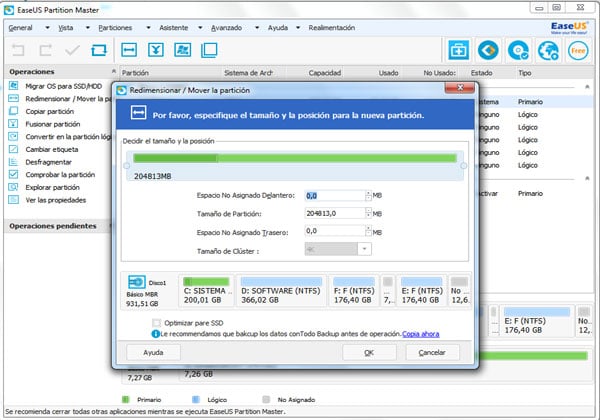Click the left handle of partition size bar
Viewport: 600px width, 420px height.
tap(127, 166)
